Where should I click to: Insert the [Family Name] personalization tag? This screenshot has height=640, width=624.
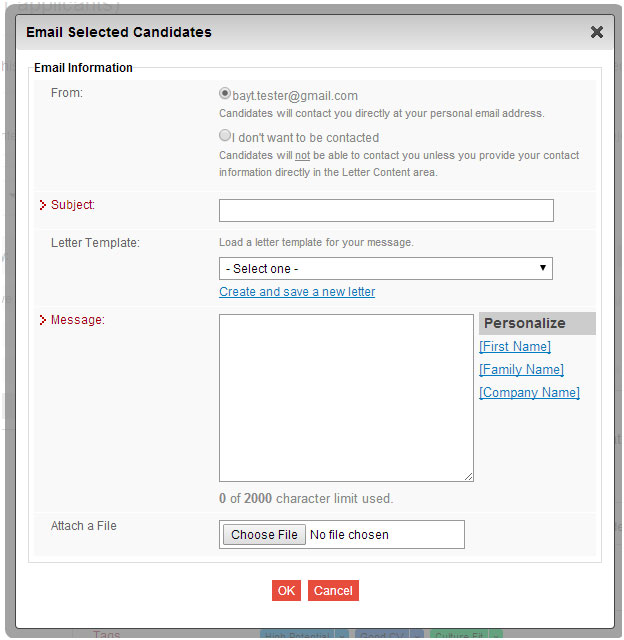521,370
